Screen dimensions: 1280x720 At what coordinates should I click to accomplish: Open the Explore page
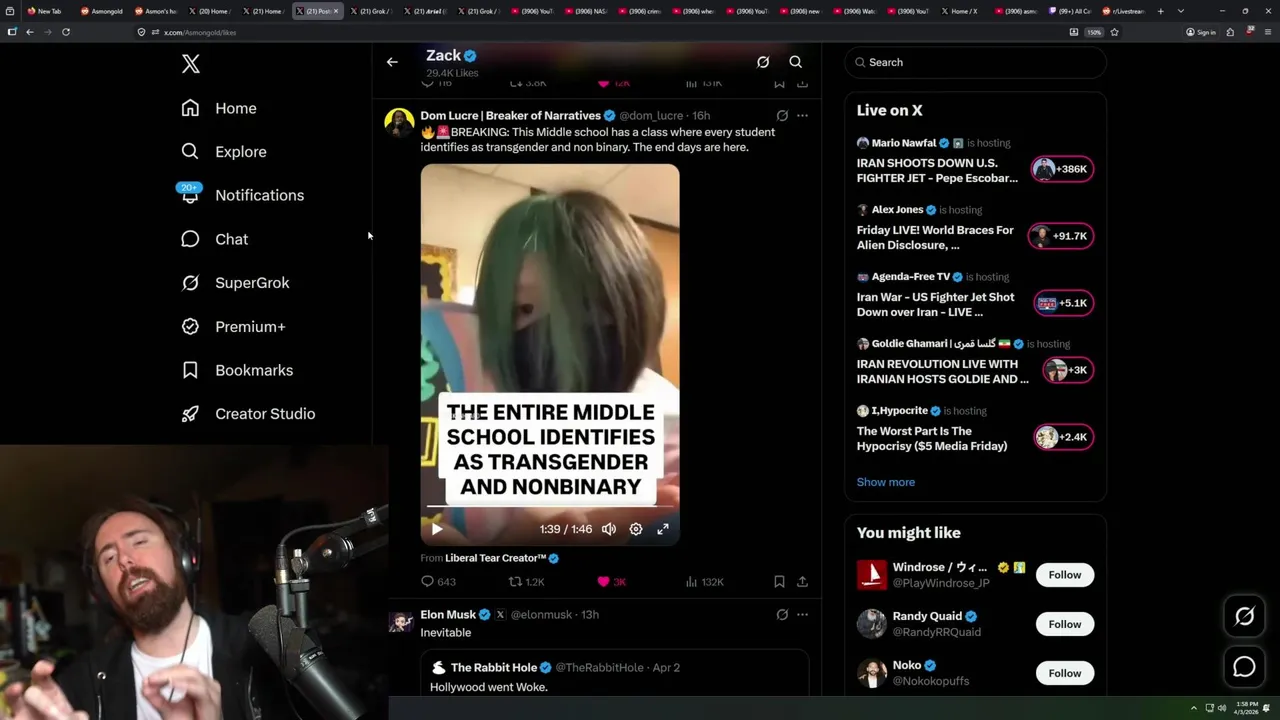click(x=223, y=152)
